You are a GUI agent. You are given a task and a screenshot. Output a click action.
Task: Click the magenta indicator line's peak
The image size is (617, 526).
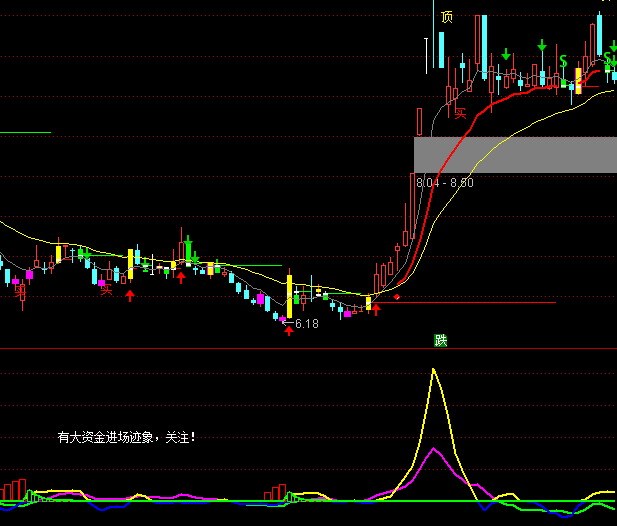coord(434,450)
